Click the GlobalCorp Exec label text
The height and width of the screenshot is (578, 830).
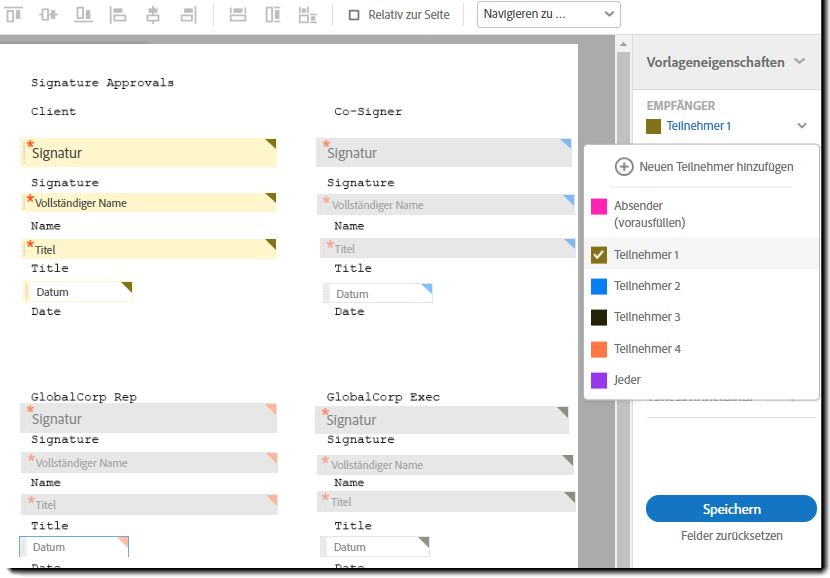383,397
